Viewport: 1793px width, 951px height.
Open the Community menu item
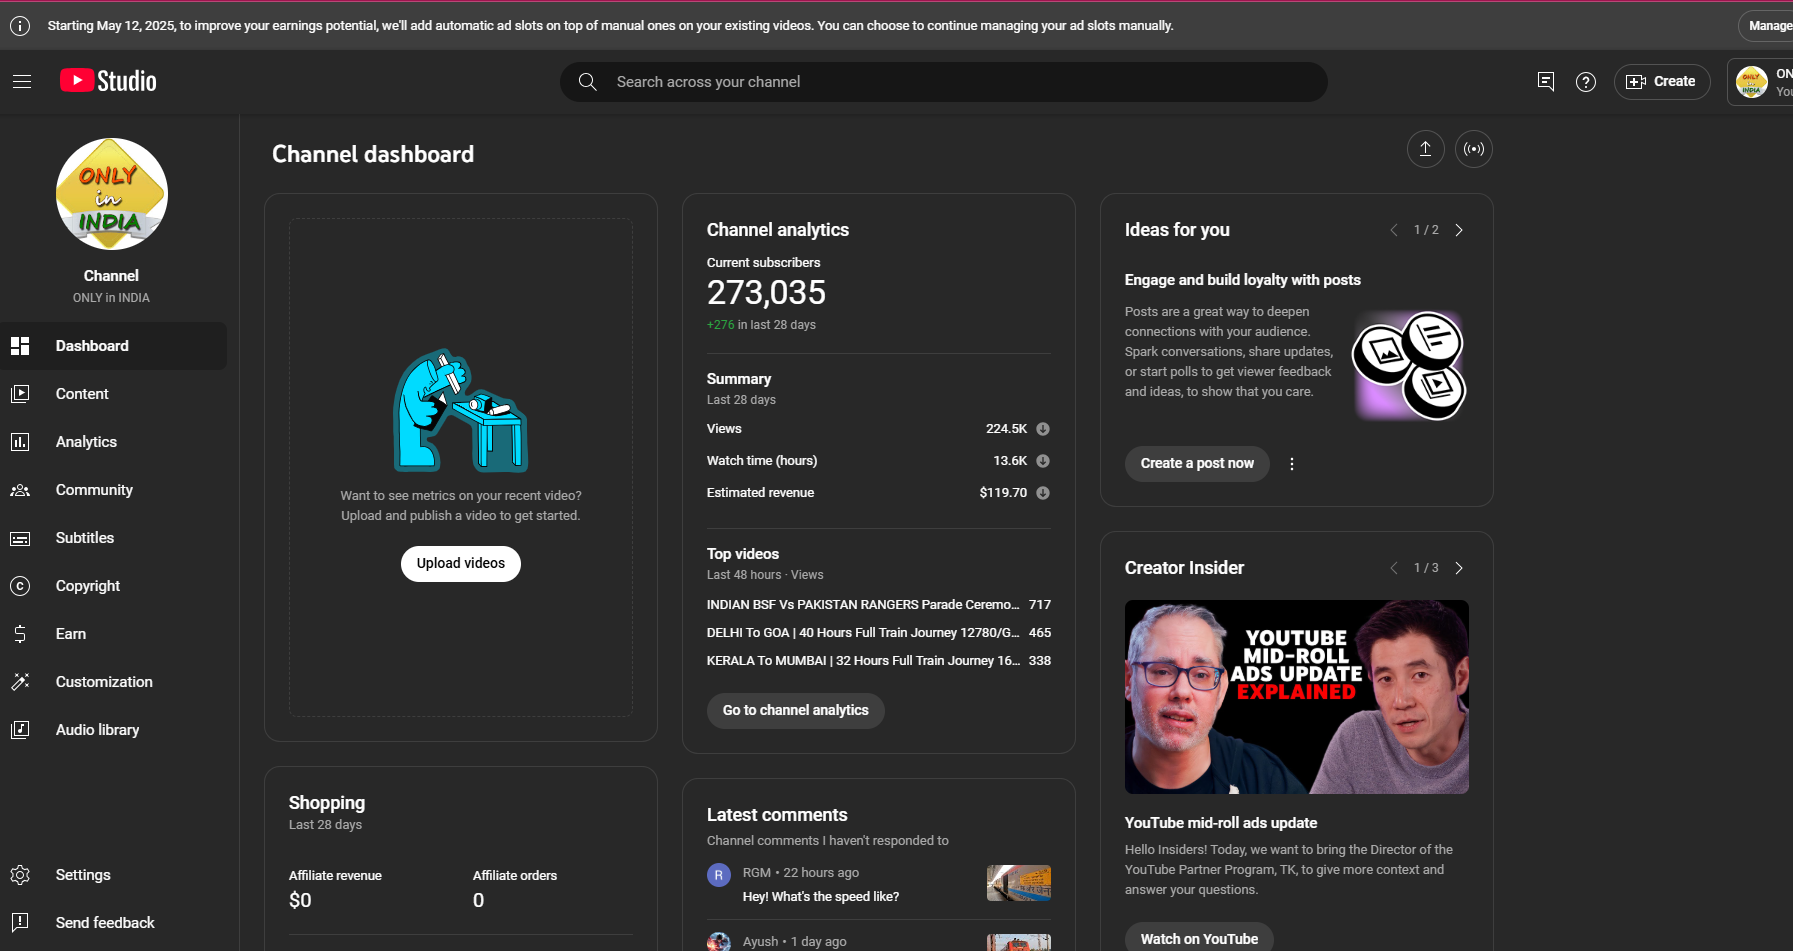pos(113,490)
